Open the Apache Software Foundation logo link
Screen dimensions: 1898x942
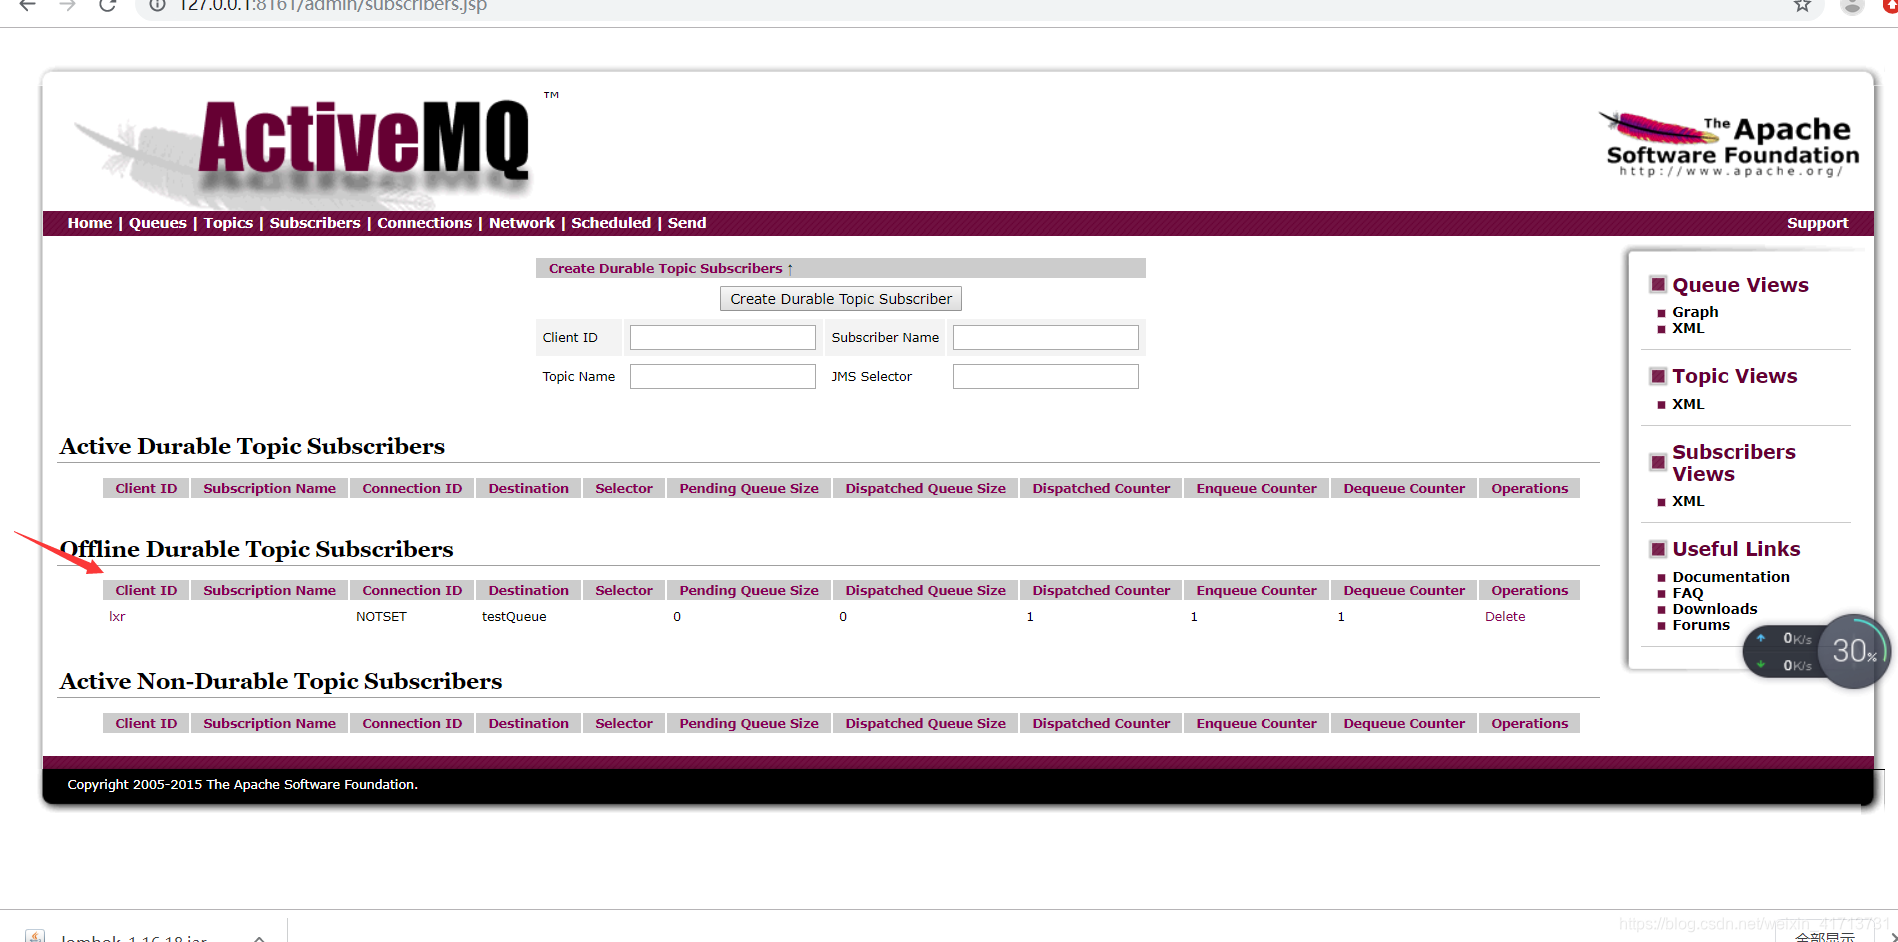pyautogui.click(x=1730, y=146)
